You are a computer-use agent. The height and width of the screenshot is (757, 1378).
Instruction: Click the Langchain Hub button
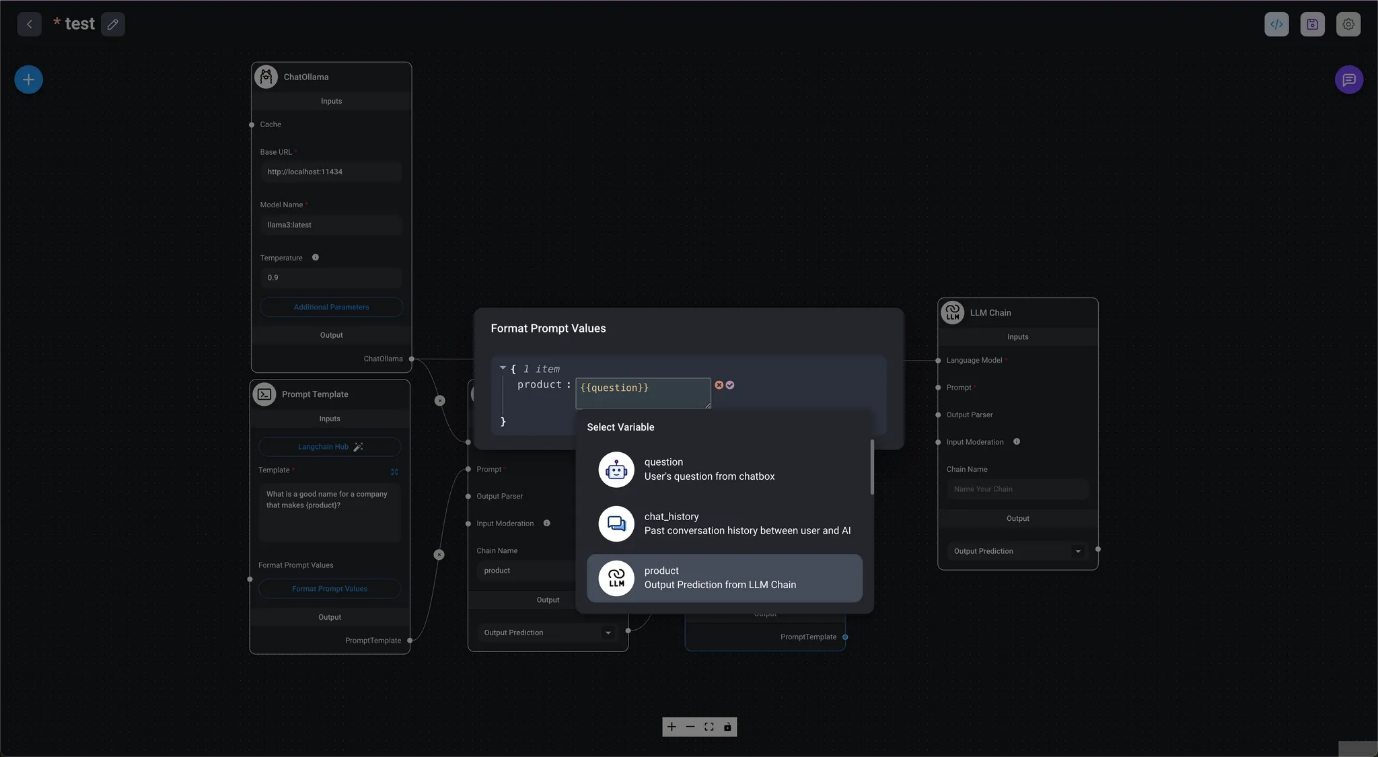tap(329, 447)
